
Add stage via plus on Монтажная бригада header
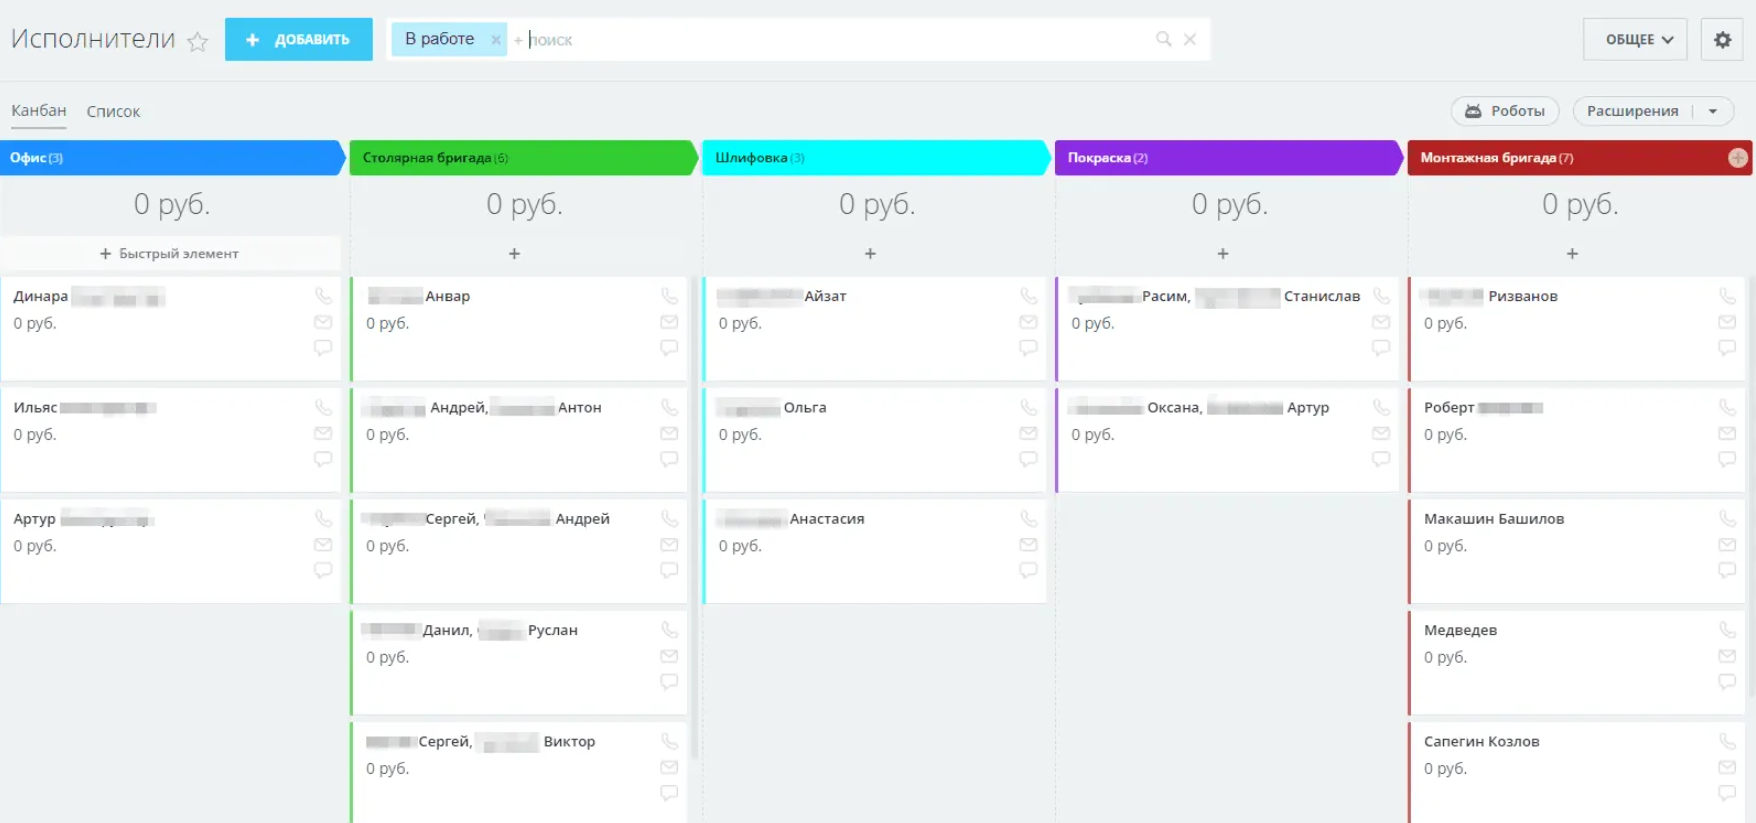click(1738, 158)
